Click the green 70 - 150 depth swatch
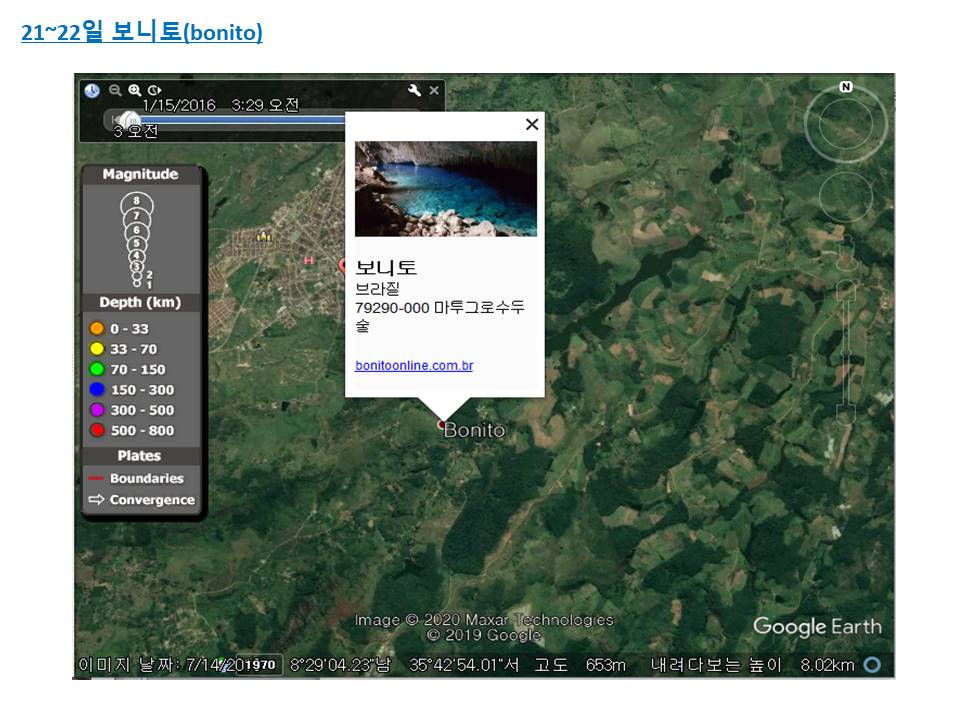Image resolution: width=960 pixels, height=720 pixels. coord(97,369)
